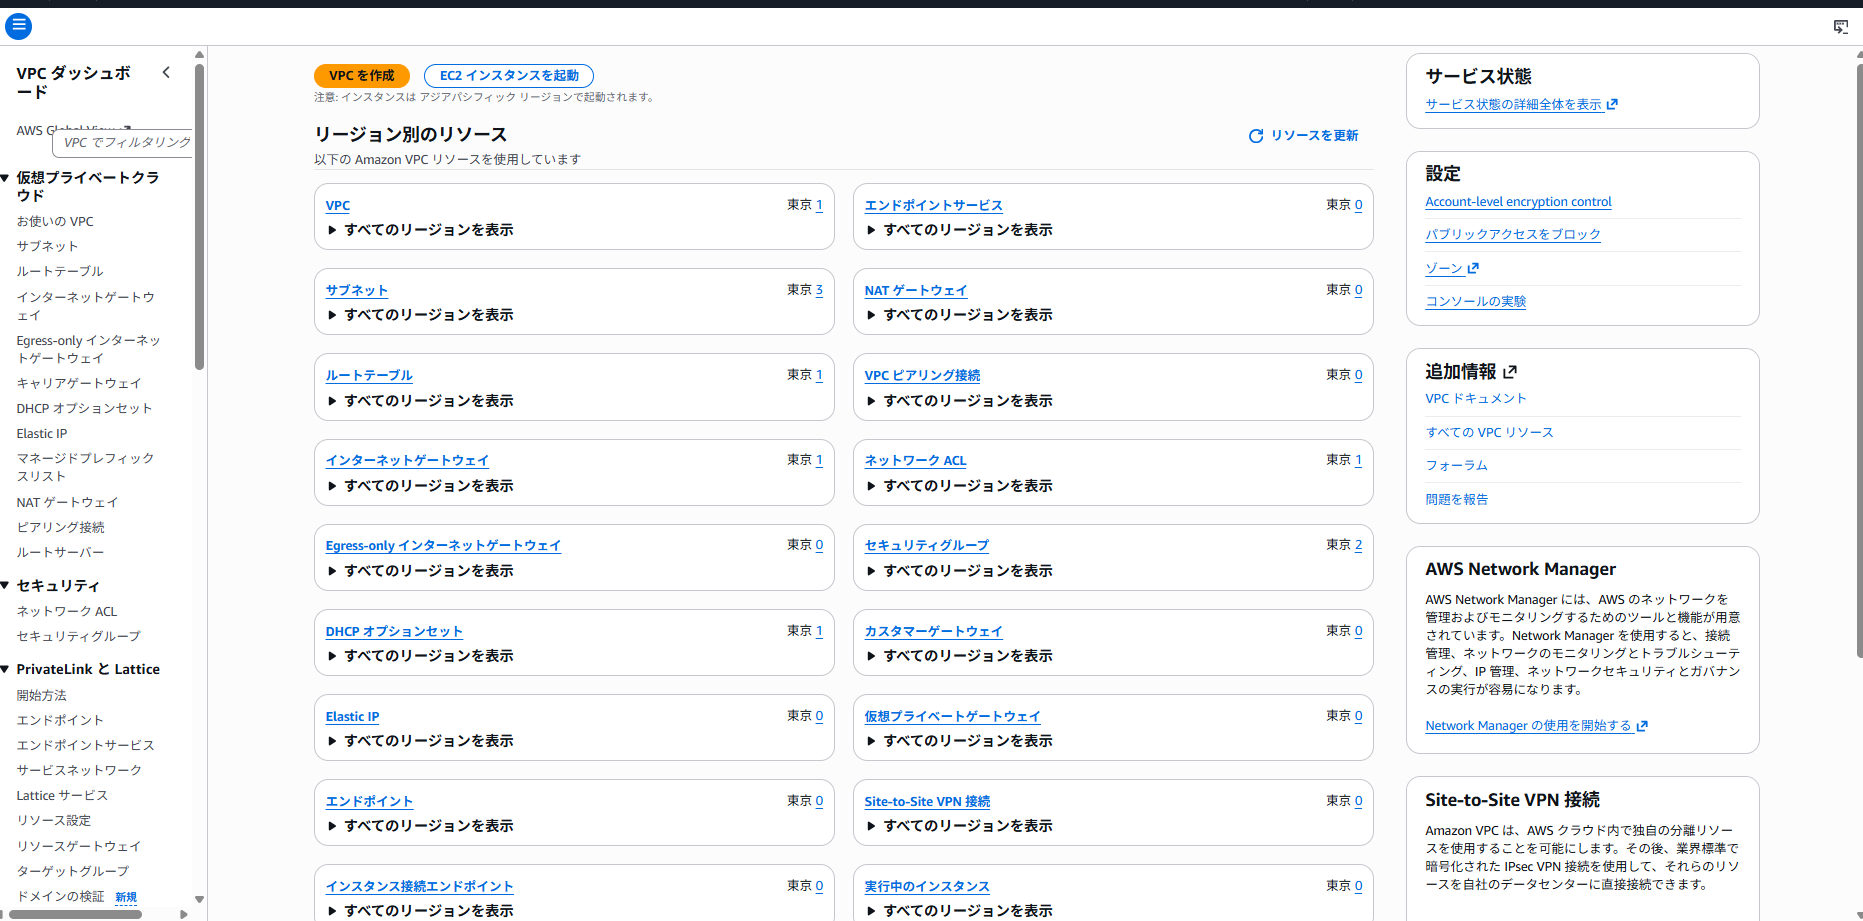1863x921 pixels.
Task: Open the 問題を報告 link
Action: [1456, 500]
